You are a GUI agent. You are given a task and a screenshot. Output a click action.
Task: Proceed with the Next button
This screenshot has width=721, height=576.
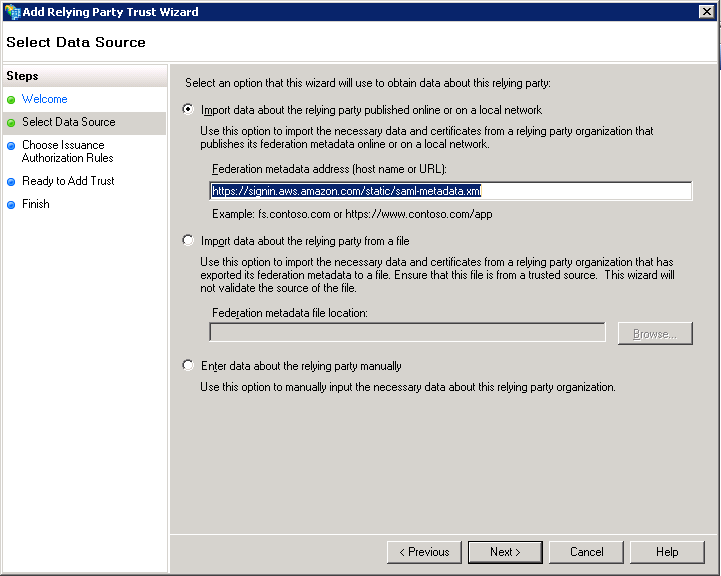(505, 552)
